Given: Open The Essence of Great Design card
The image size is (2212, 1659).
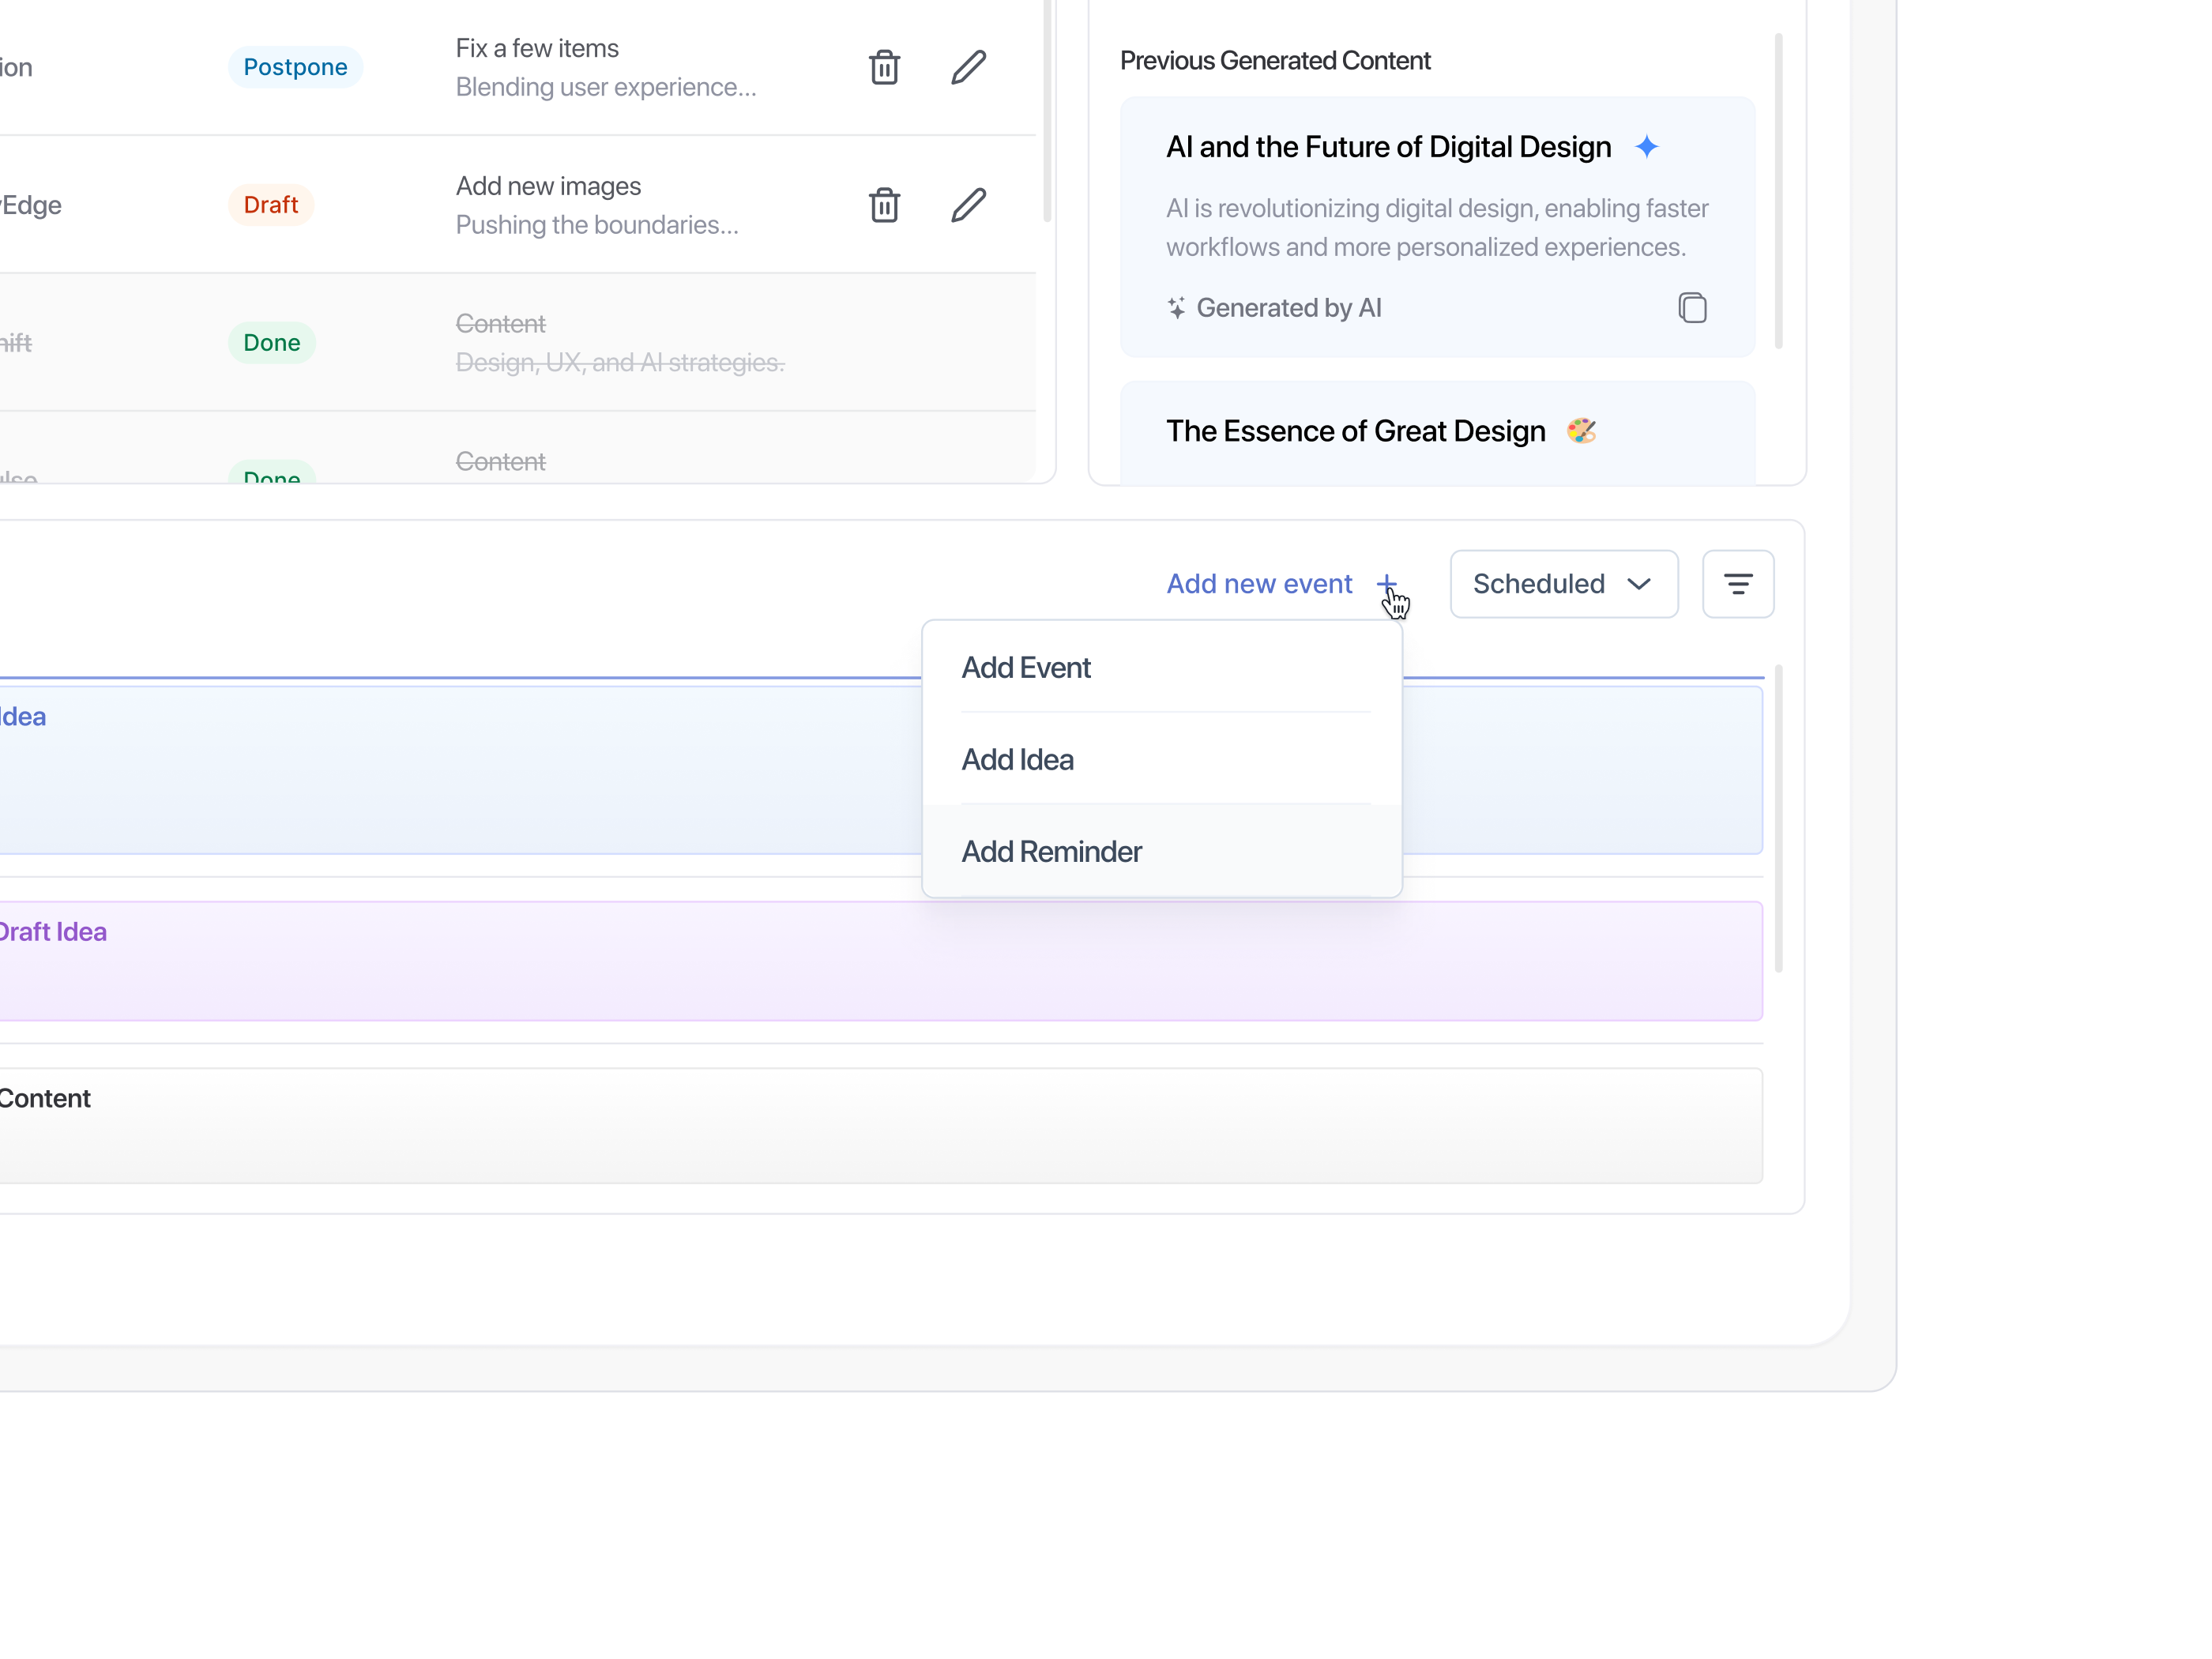Looking at the screenshot, I should pyautogui.click(x=1355, y=431).
